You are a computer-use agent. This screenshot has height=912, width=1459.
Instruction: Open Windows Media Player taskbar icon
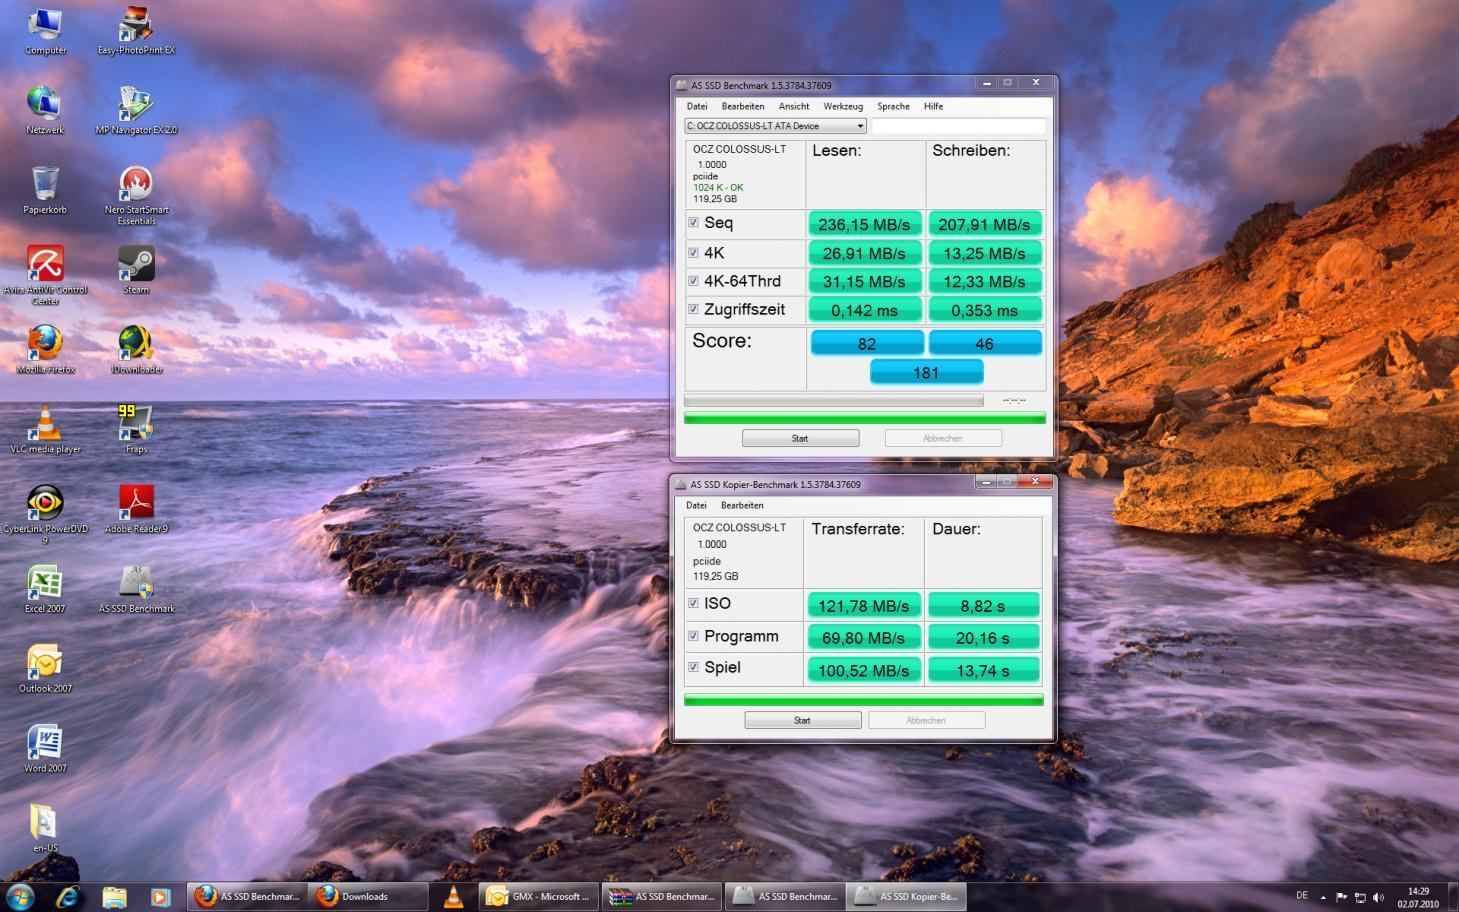(x=160, y=897)
